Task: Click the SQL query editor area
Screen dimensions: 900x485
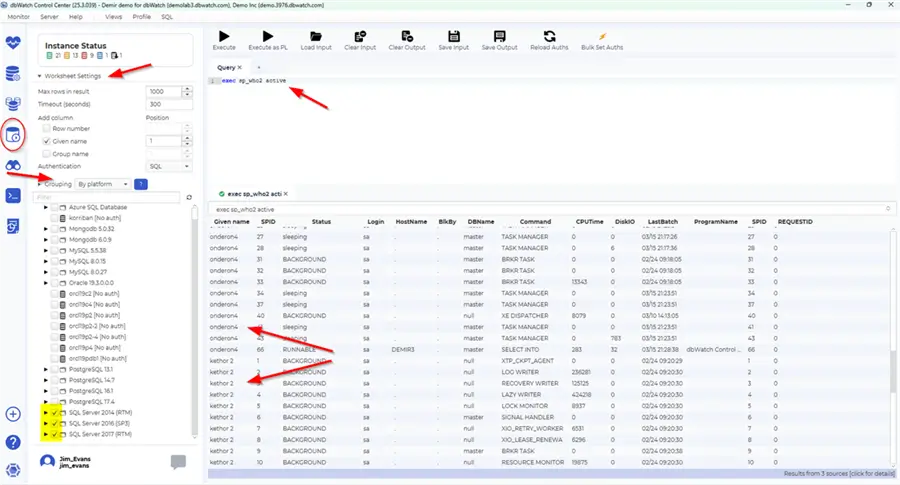Action: pos(551,129)
